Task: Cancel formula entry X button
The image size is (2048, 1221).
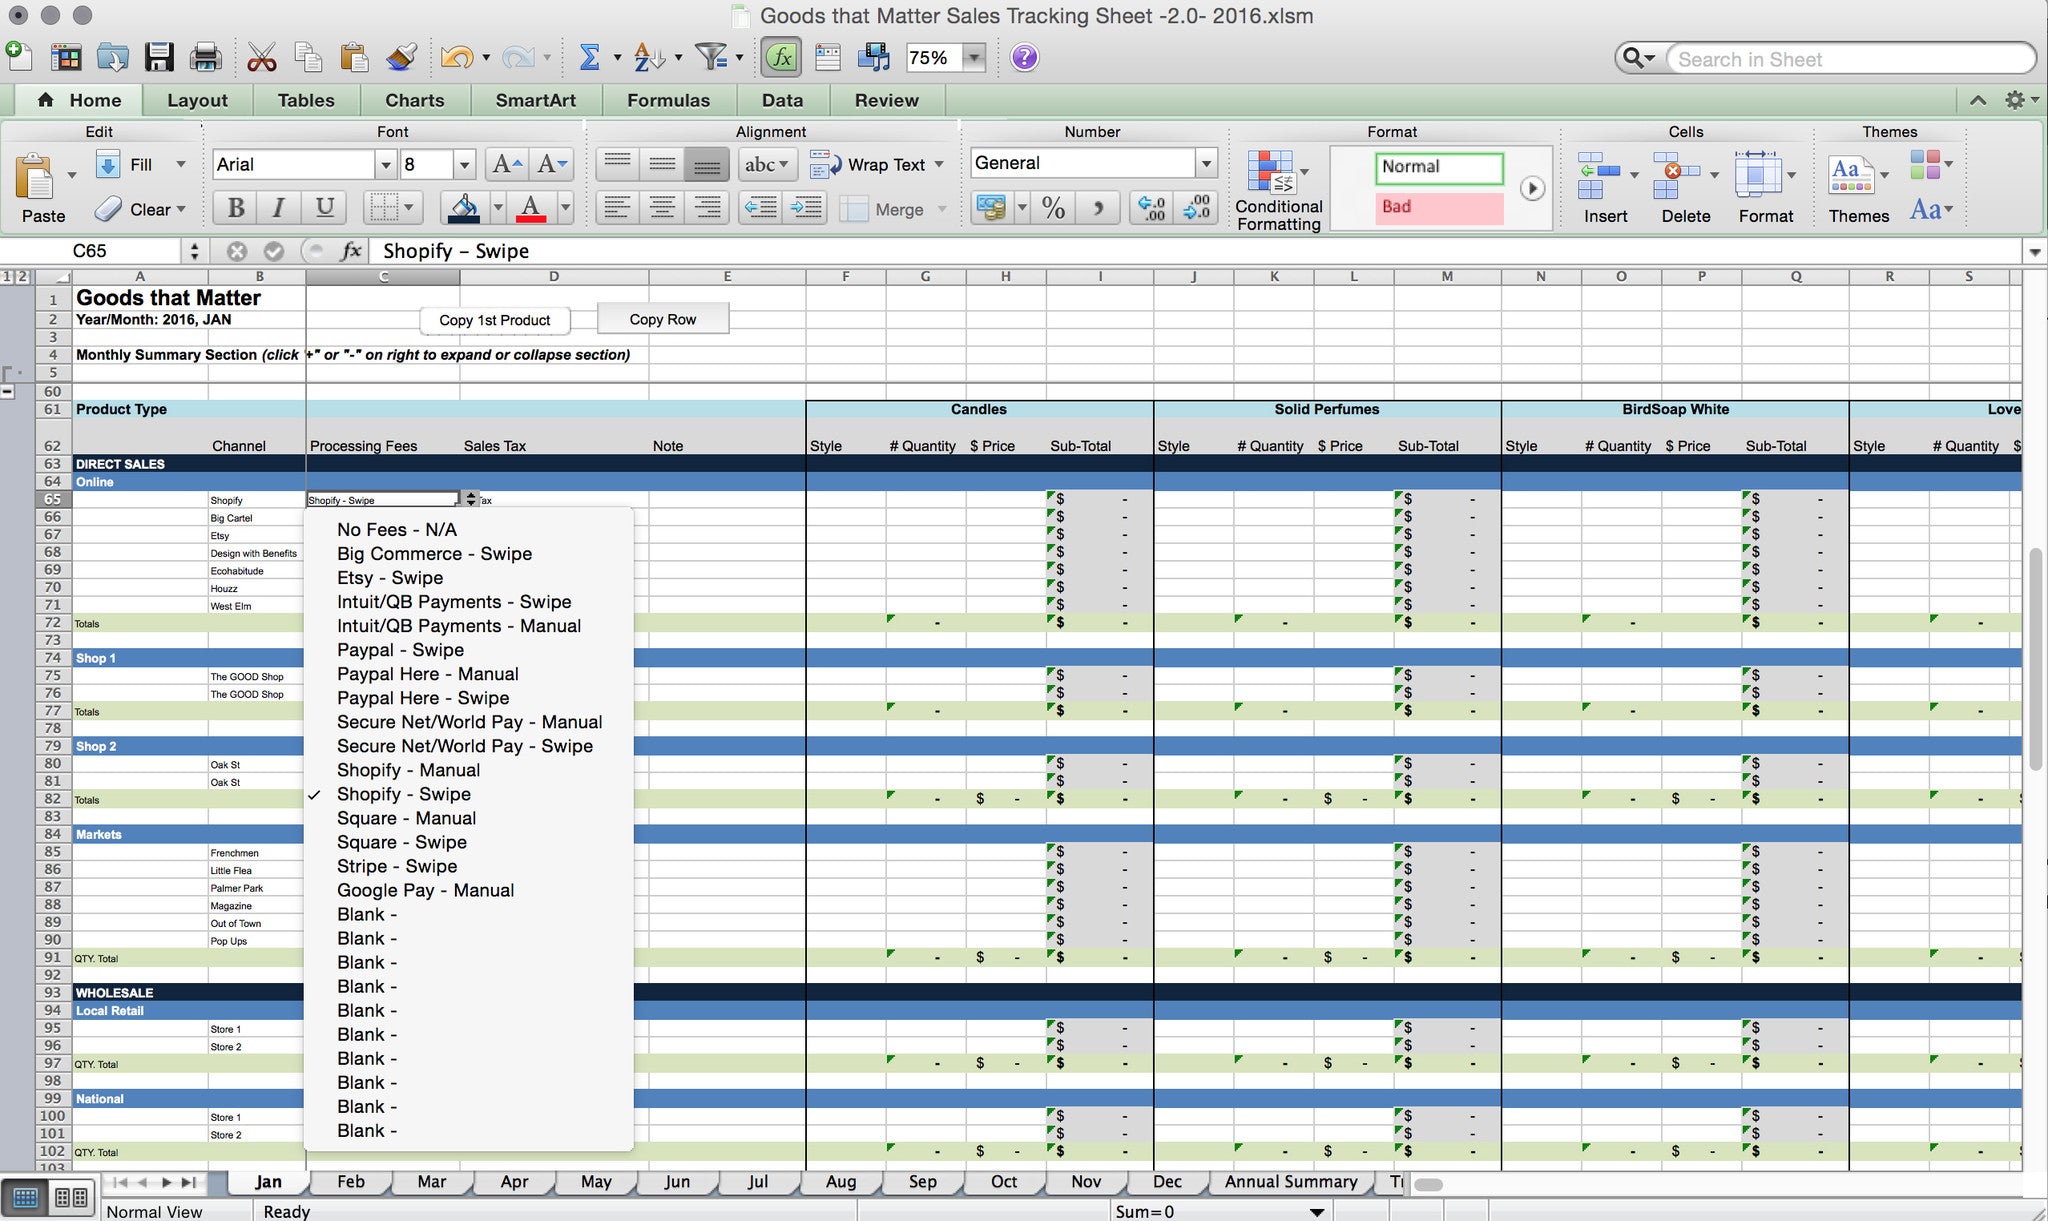Action: tap(237, 251)
